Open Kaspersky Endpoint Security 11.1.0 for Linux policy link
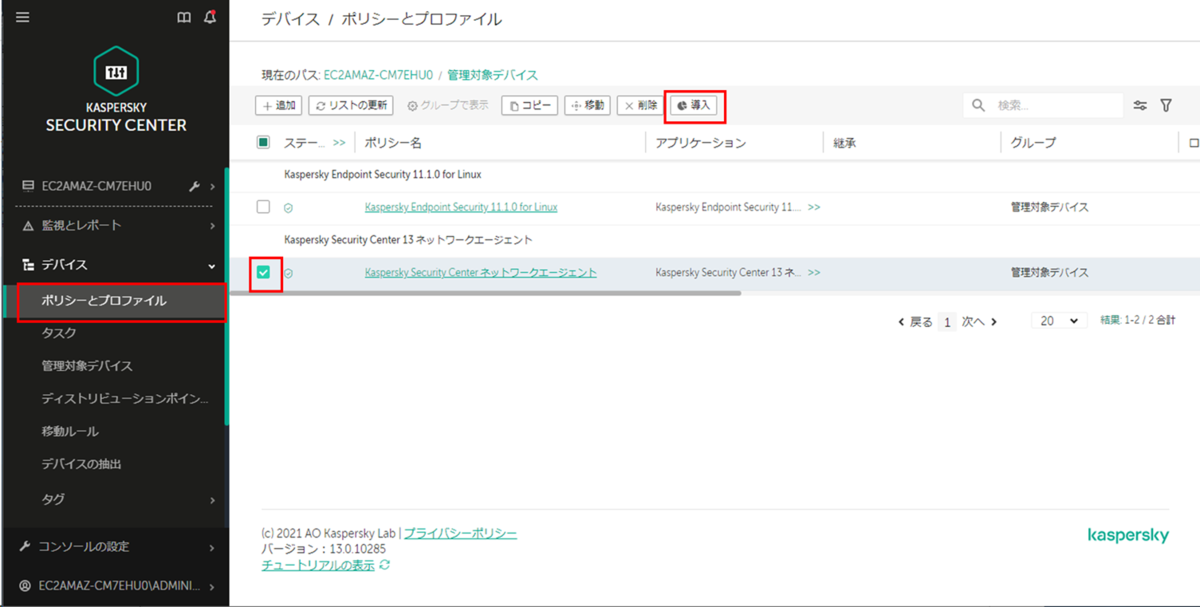This screenshot has width=1200, height=607. coord(461,207)
